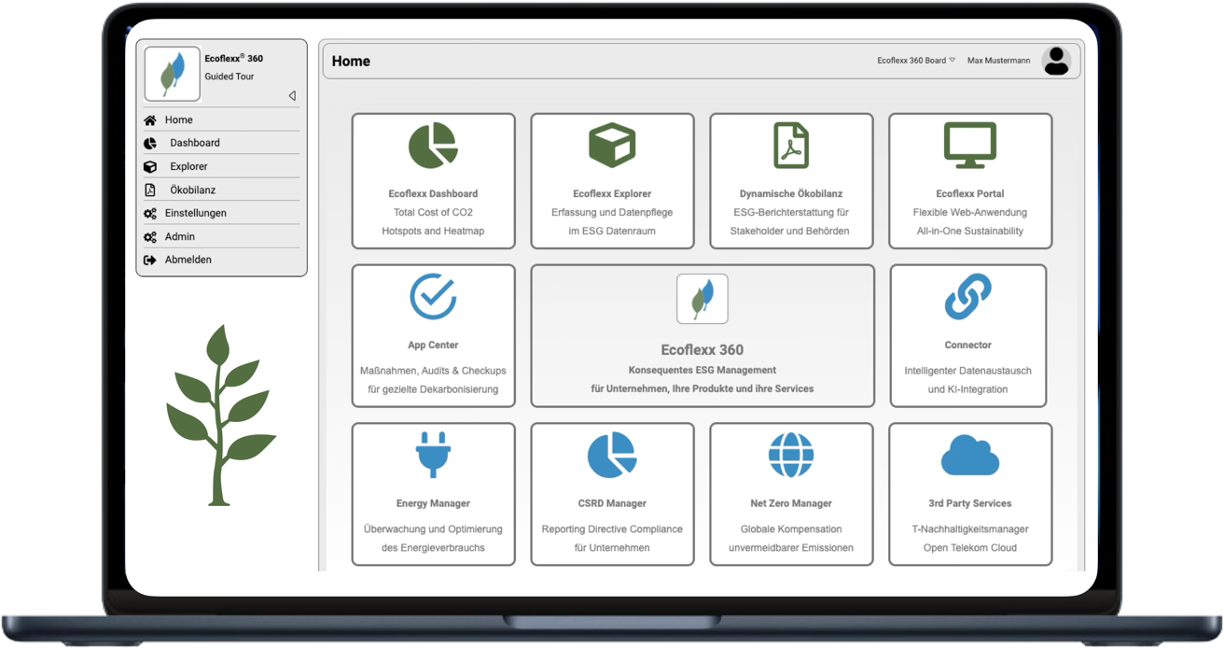Click 'Überwachung und Optimierung' text
The width and height of the screenshot is (1224, 648).
click(x=433, y=529)
